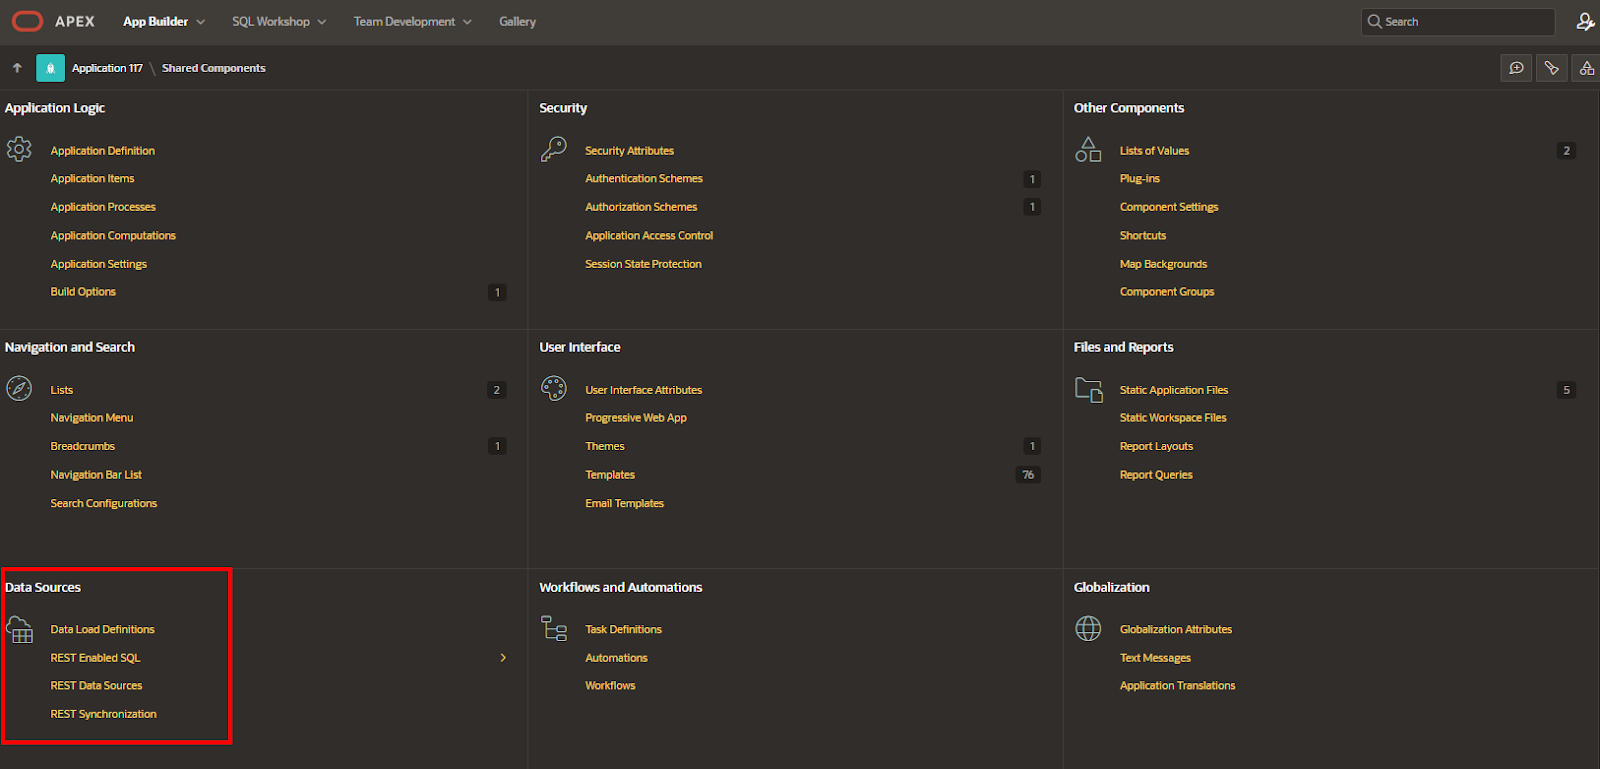Click the Oracle APEX logo

(53, 21)
